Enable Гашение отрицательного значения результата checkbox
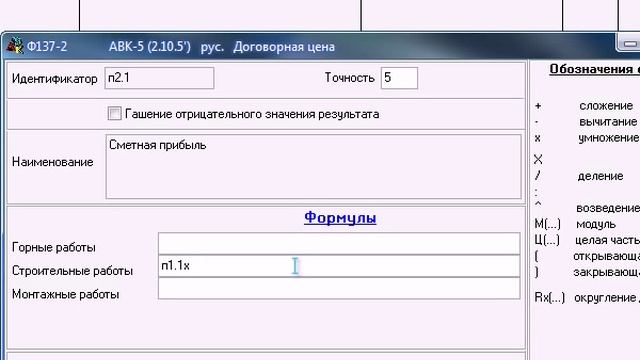 [x=115, y=113]
